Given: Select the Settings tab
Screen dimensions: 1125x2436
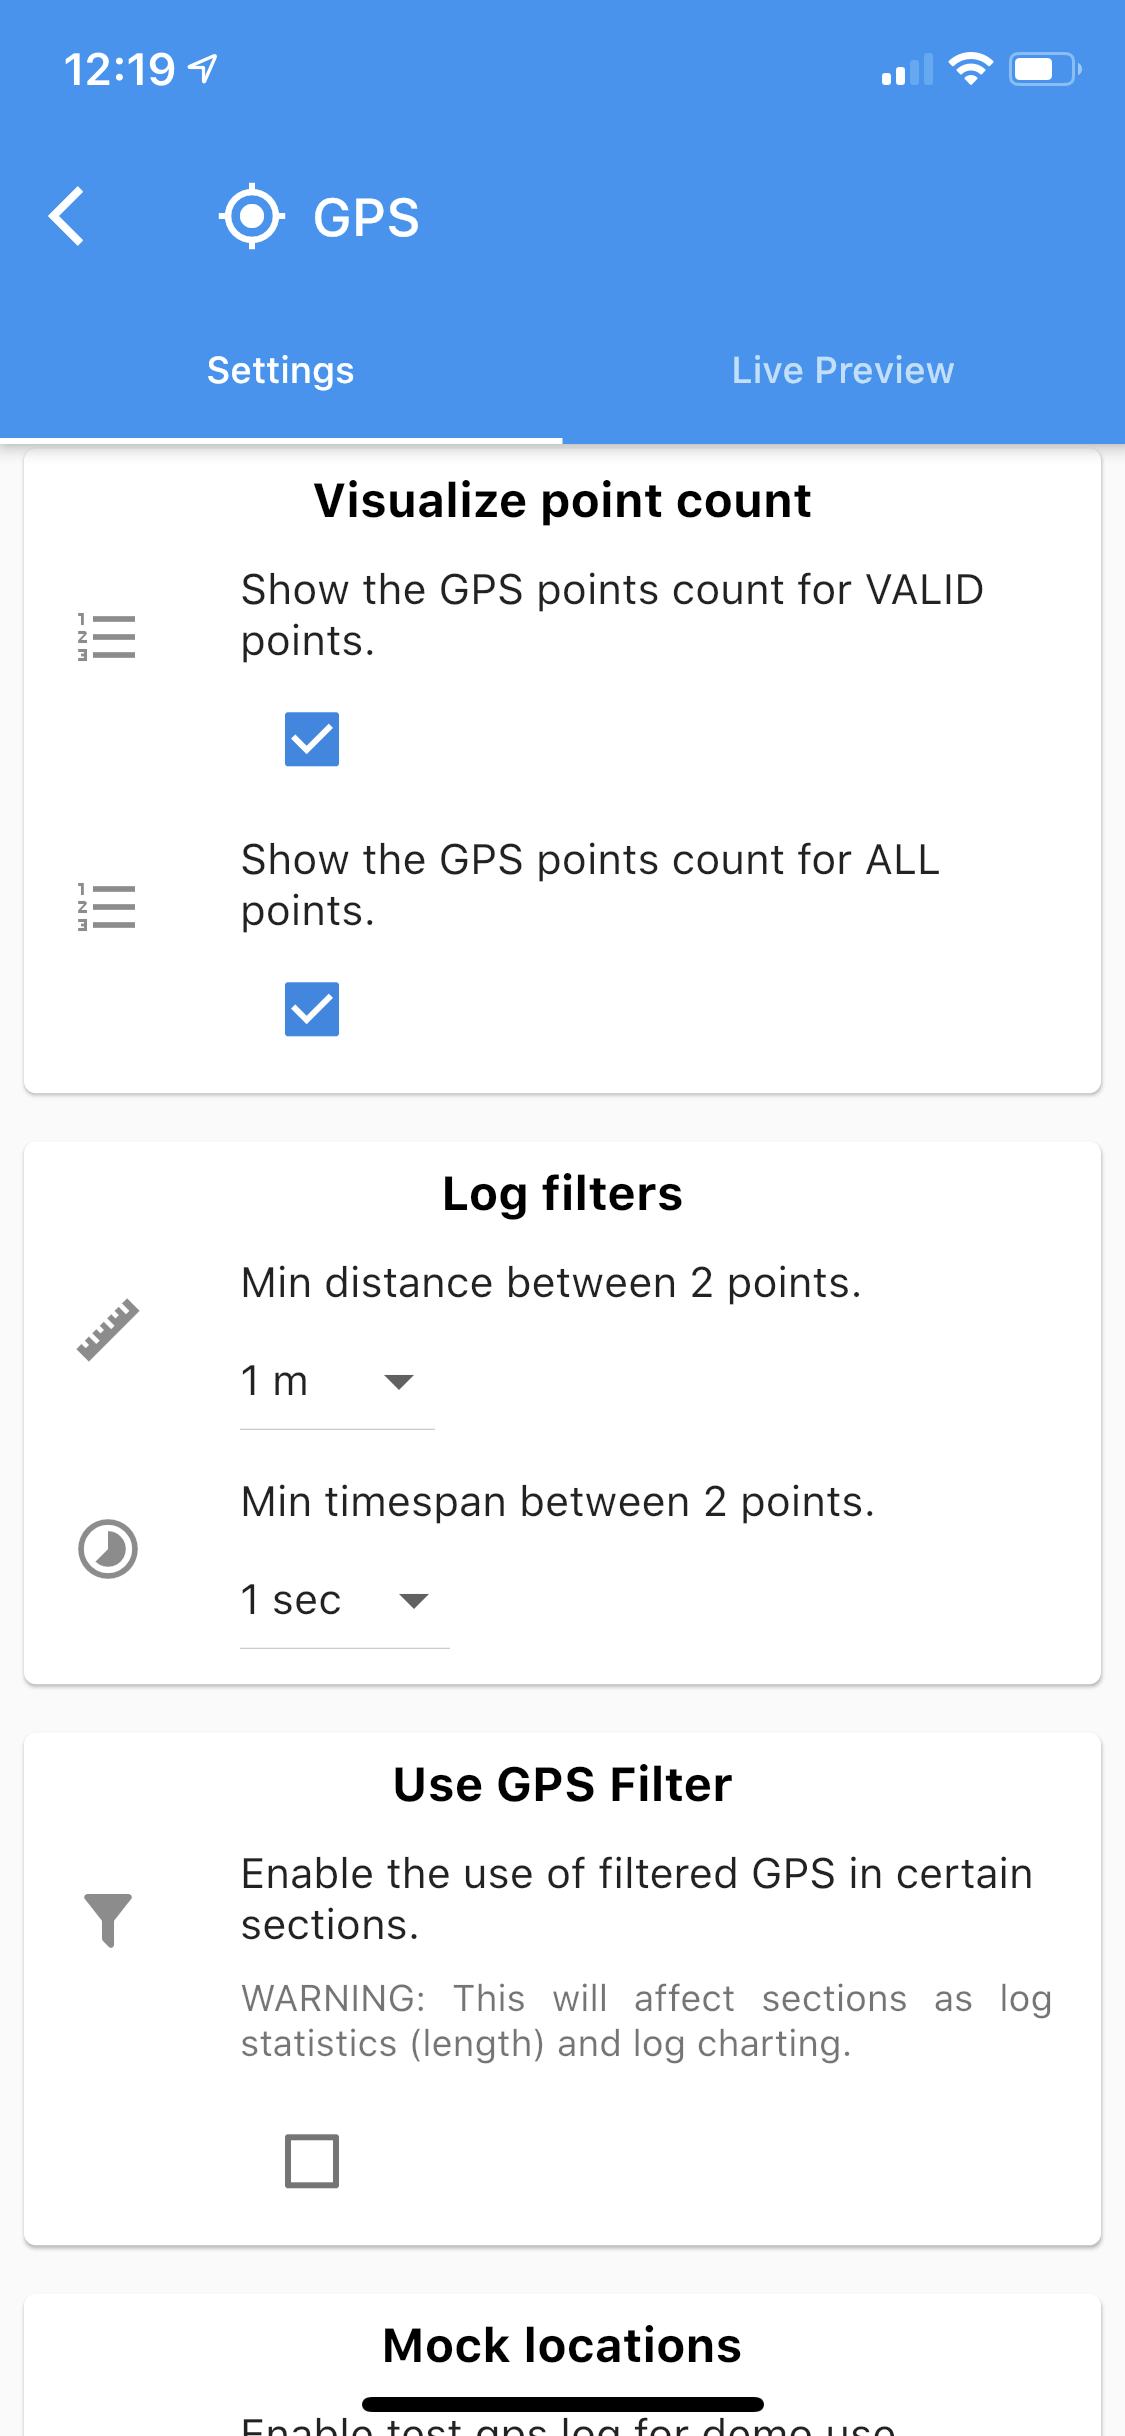Looking at the screenshot, I should point(281,370).
